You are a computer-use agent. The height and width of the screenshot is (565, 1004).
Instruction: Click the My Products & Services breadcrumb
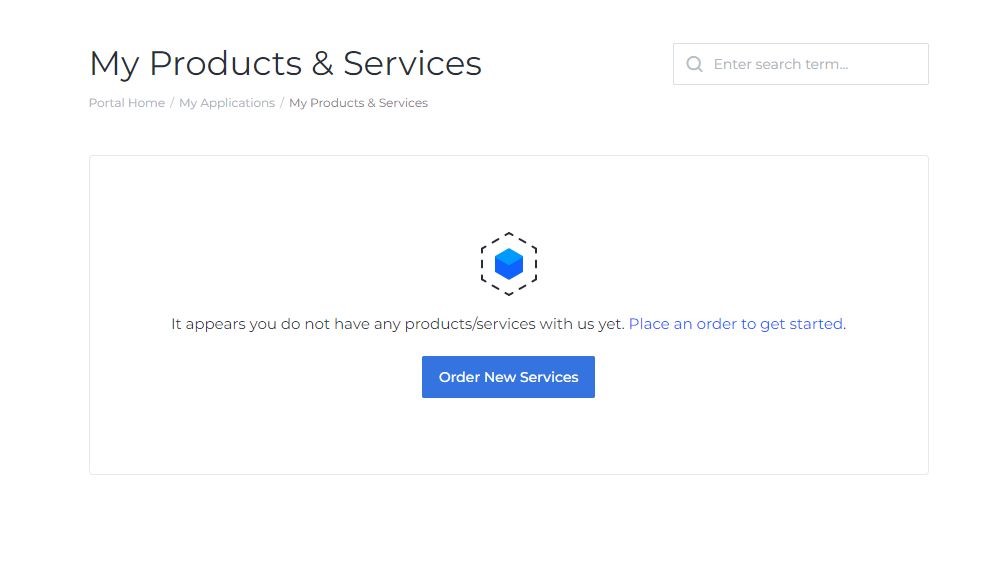[358, 103]
